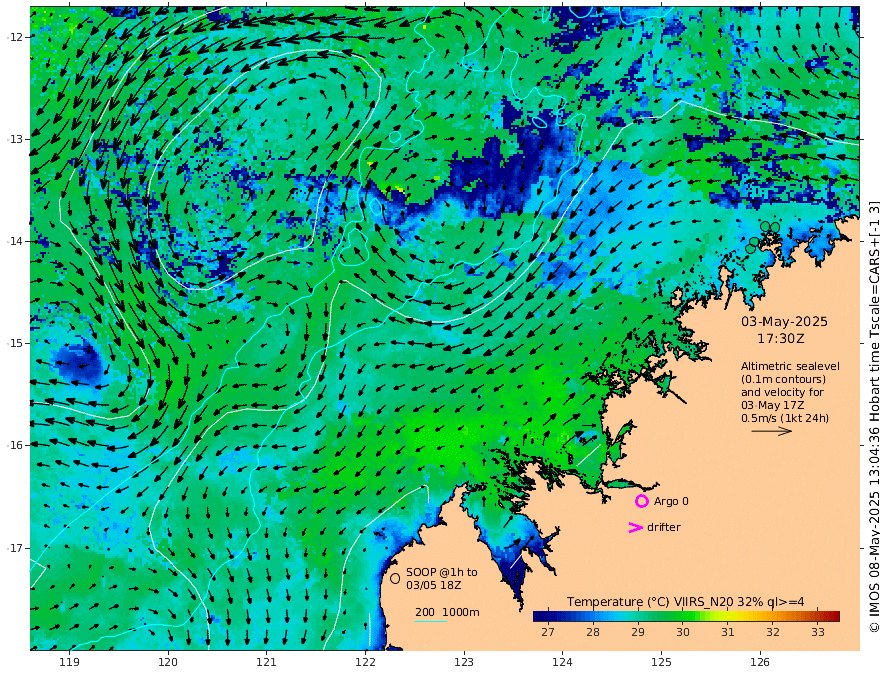880x680 pixels.
Task: Click the longitude 125 axis label
Action: [661, 663]
